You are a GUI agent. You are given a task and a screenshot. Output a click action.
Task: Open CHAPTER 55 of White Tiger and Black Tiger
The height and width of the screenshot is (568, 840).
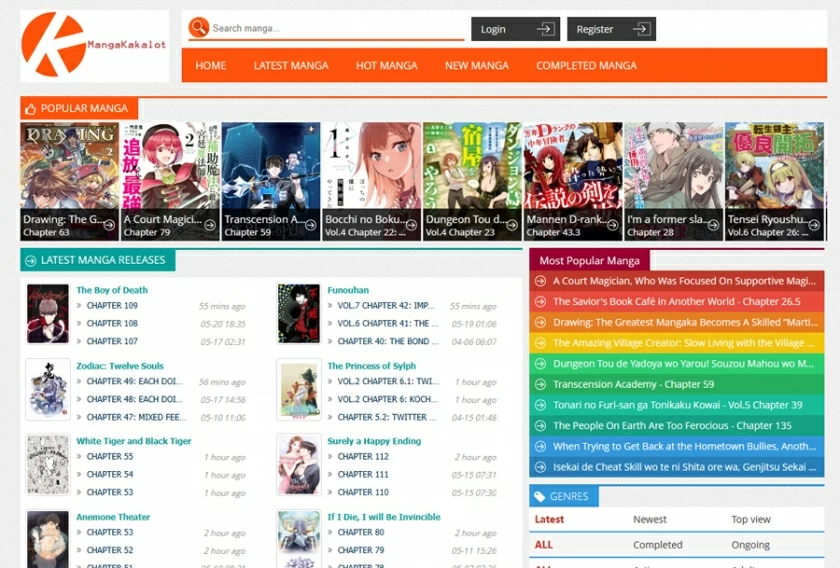pos(110,457)
